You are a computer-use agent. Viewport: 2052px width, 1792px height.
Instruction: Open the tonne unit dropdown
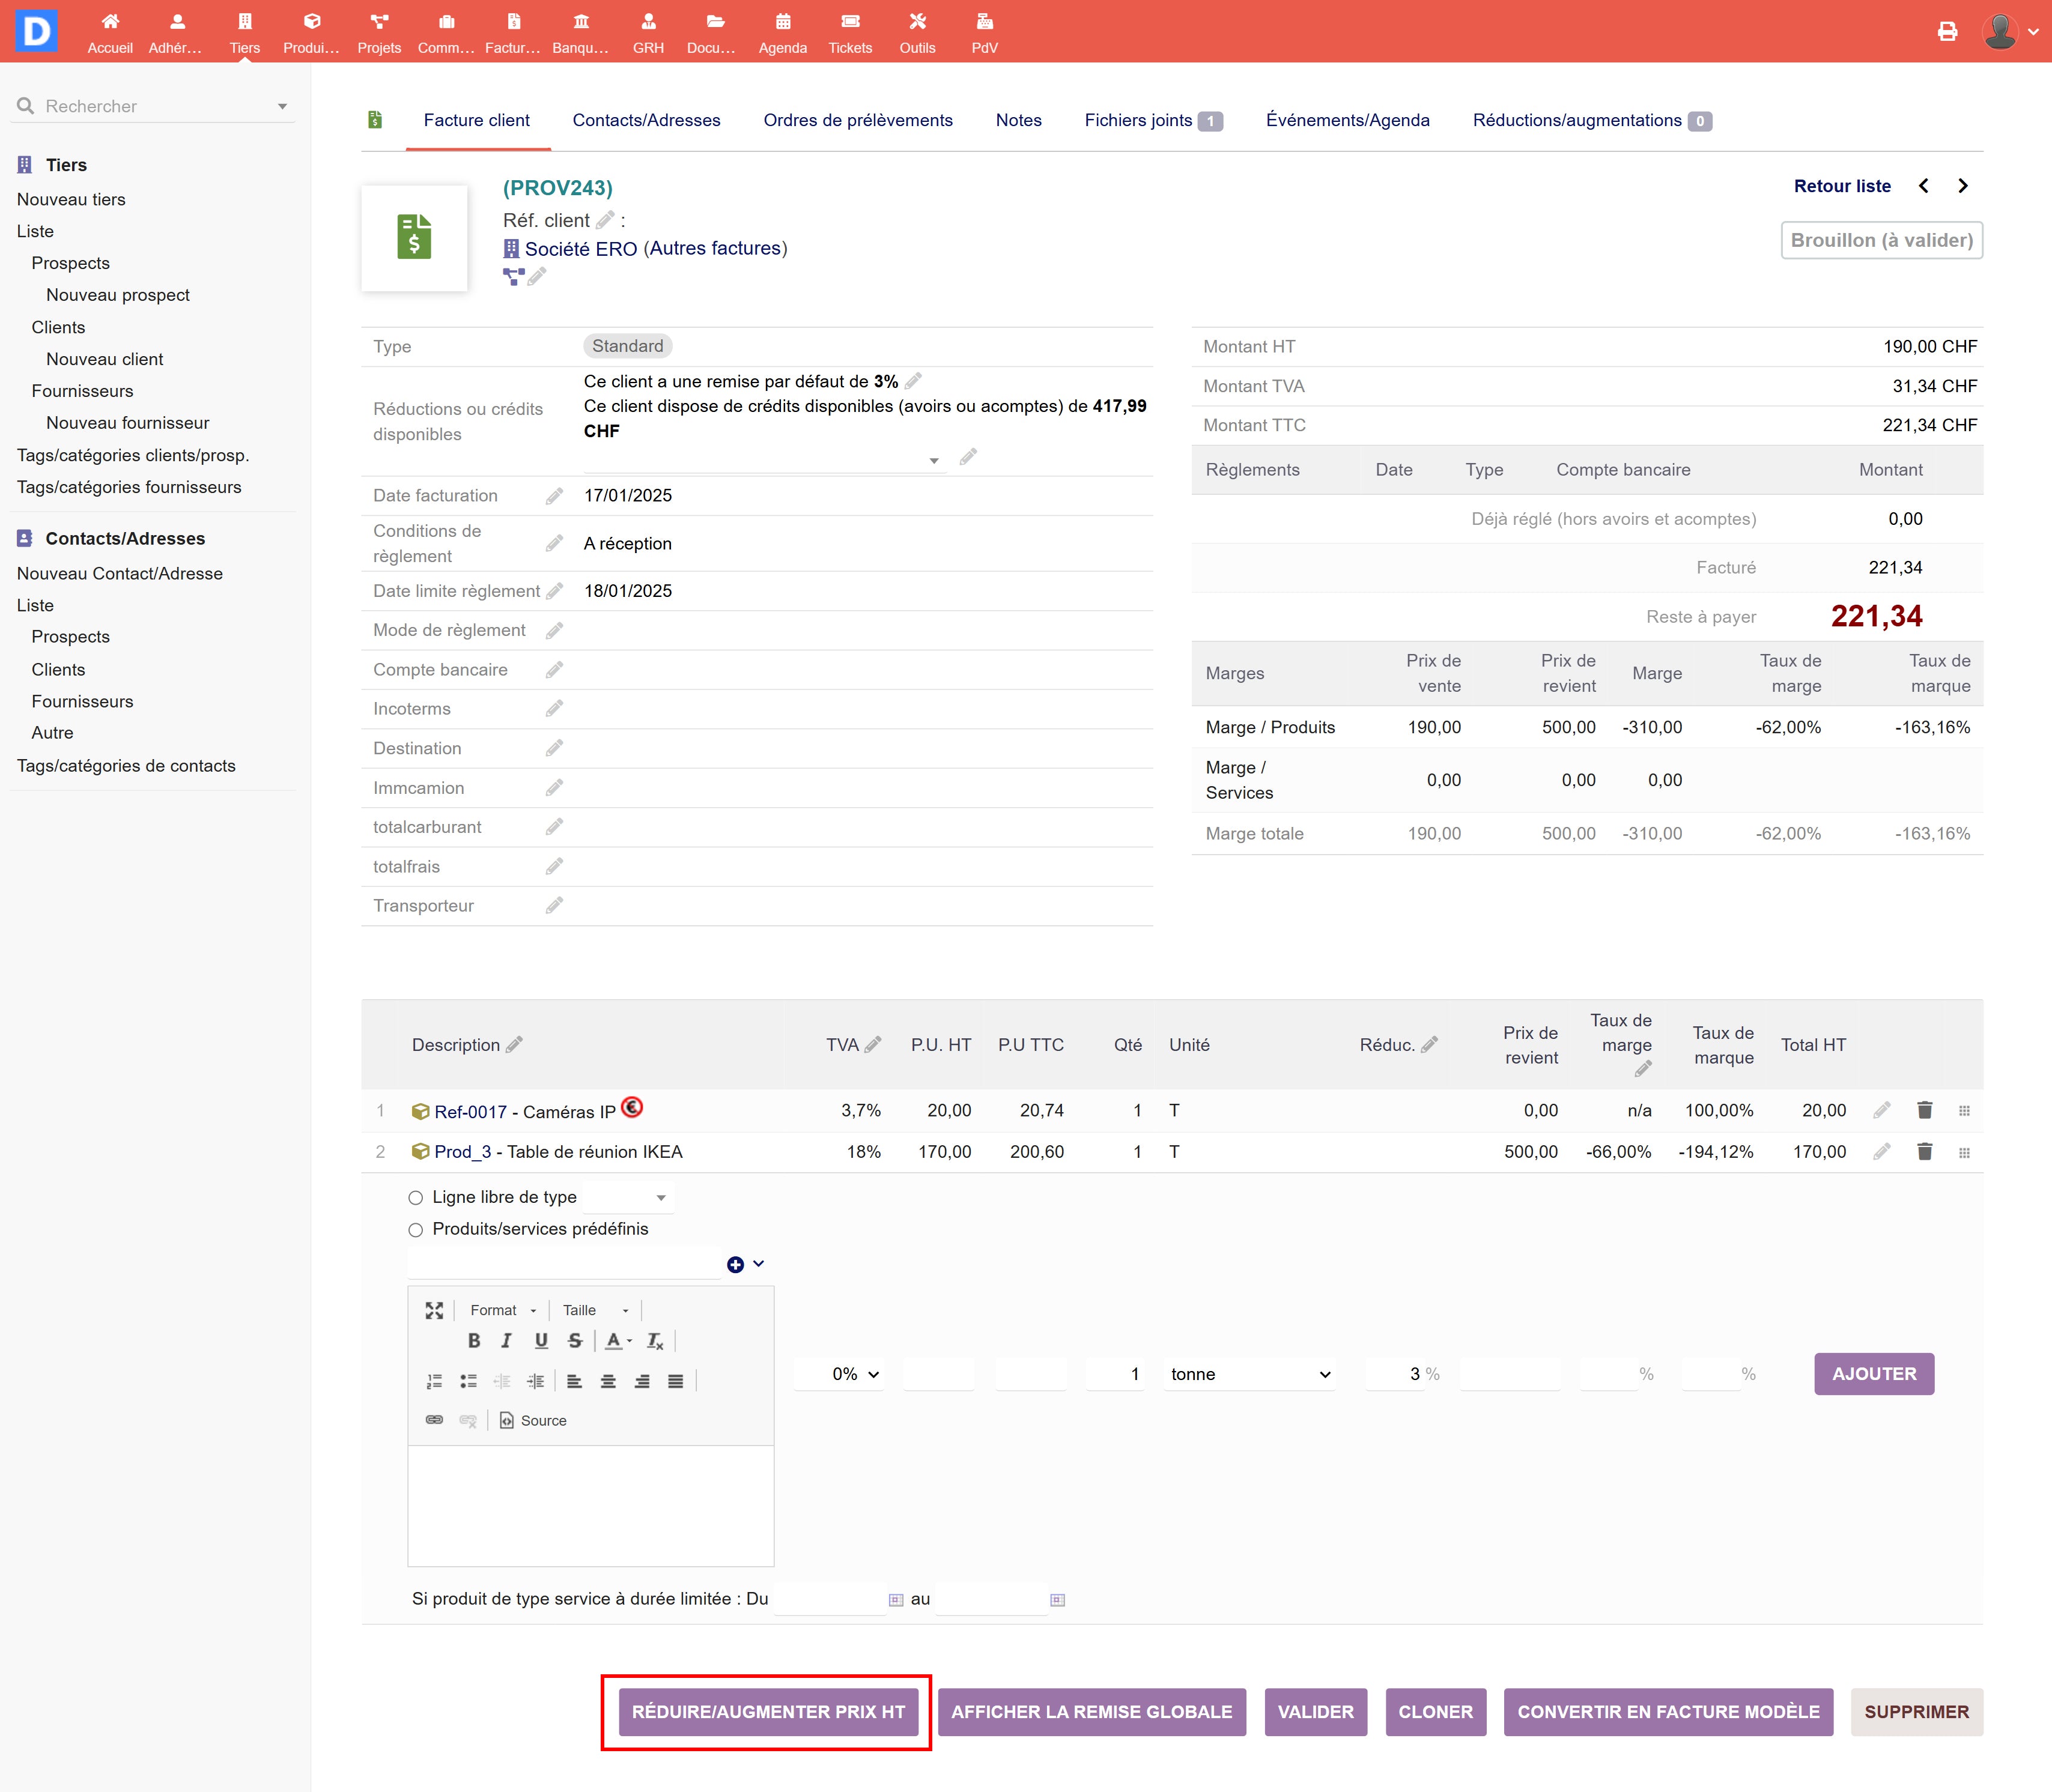pyautogui.click(x=1250, y=1374)
